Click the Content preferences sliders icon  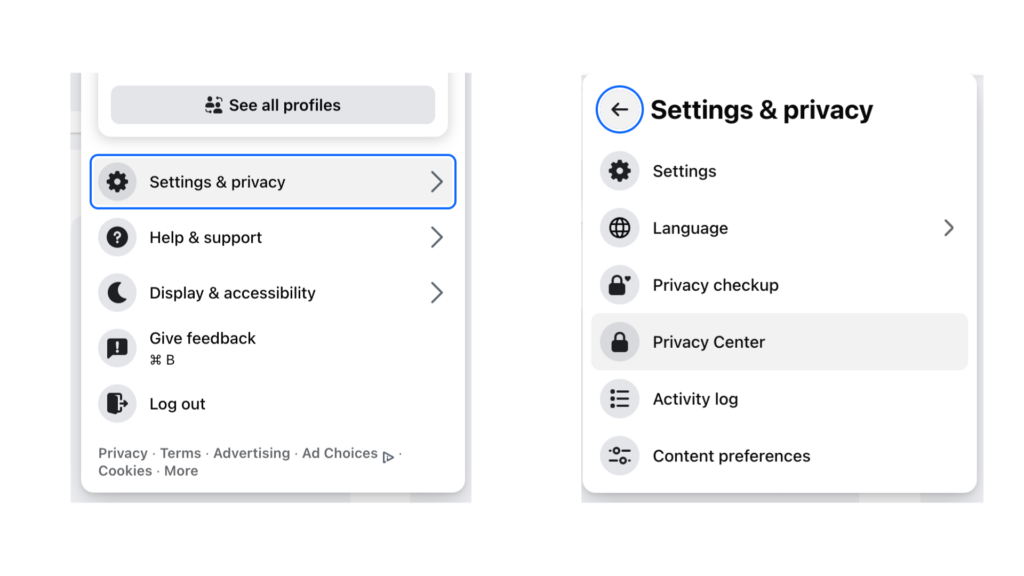coord(620,455)
